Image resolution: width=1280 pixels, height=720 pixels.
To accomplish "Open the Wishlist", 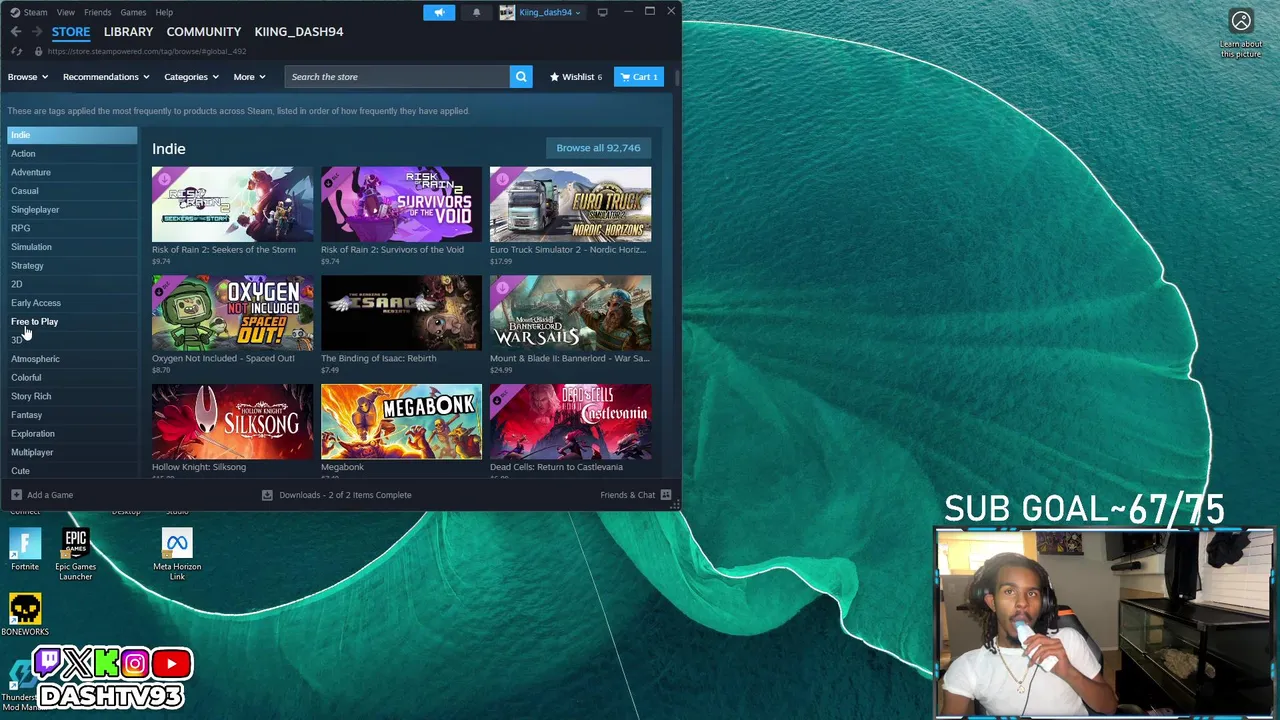I will pyautogui.click(x=576, y=77).
